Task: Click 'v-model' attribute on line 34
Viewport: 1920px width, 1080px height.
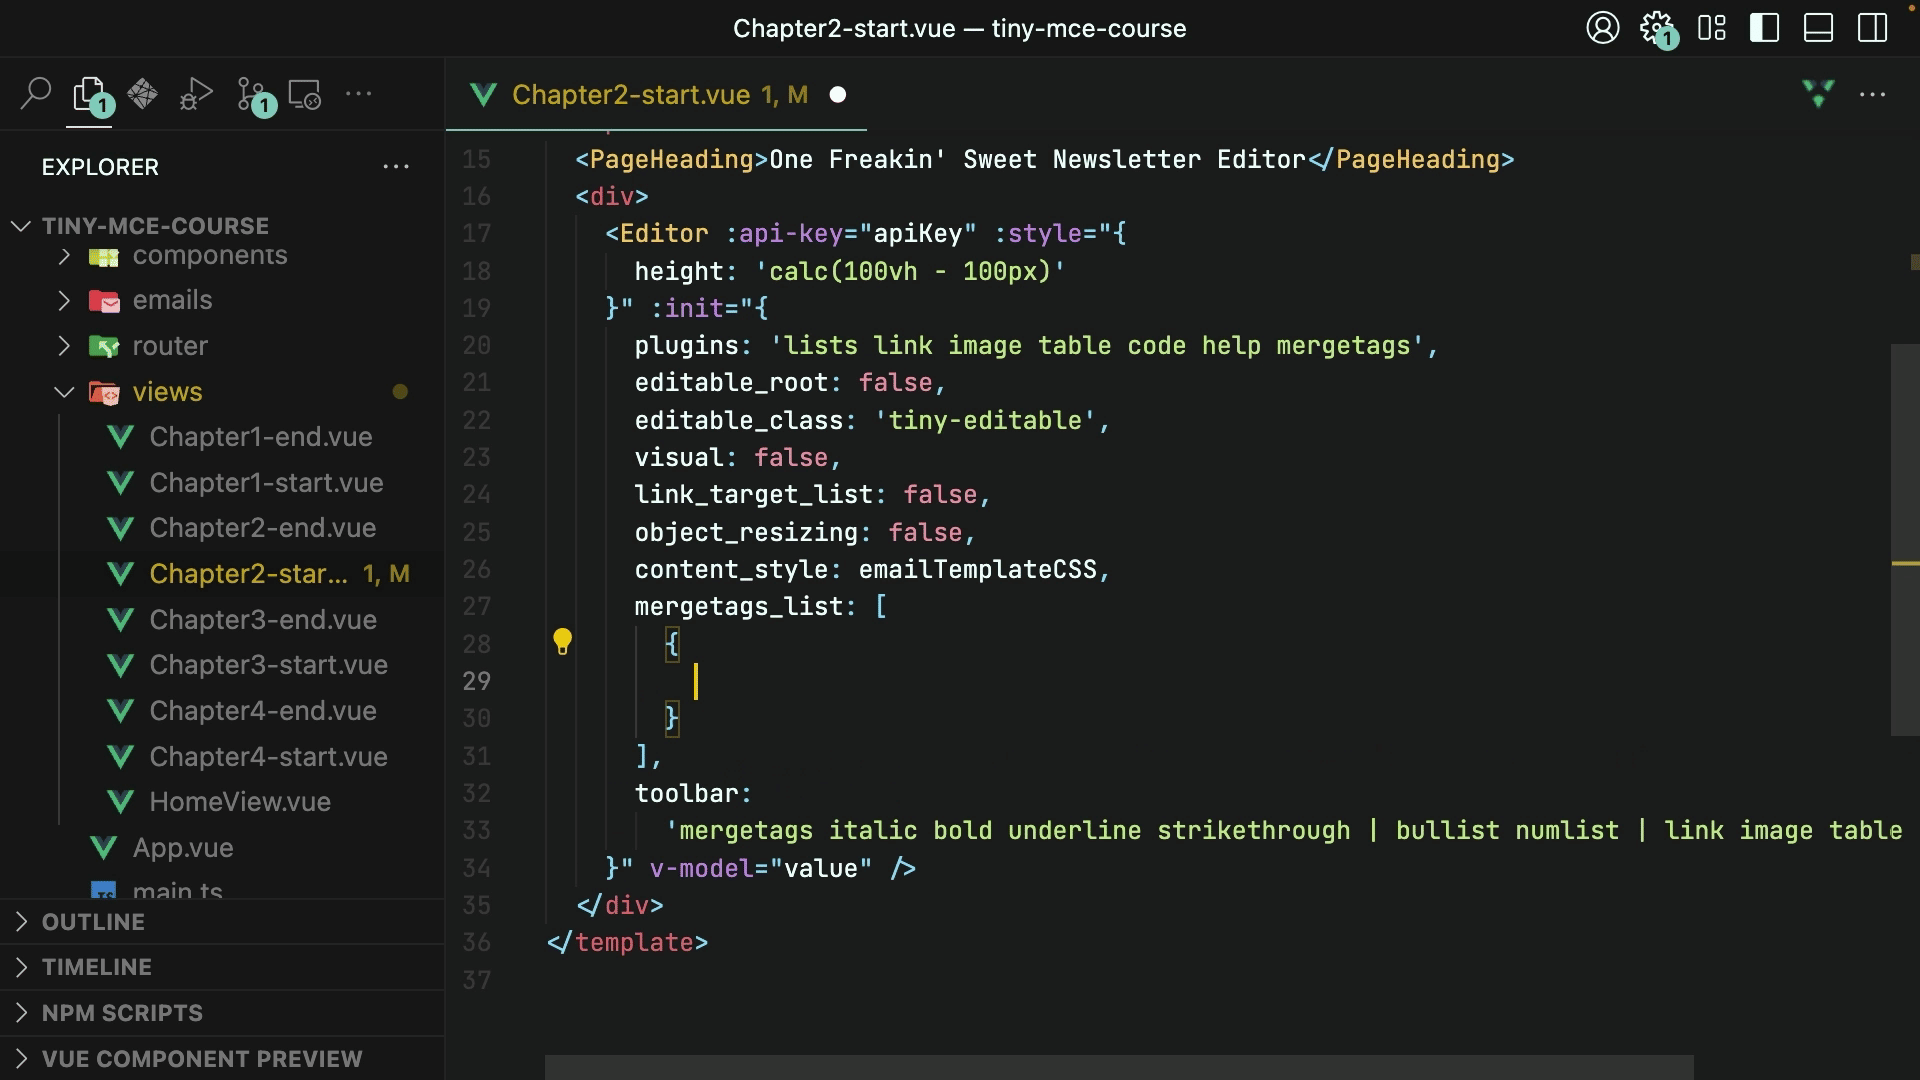Action: coord(701,868)
